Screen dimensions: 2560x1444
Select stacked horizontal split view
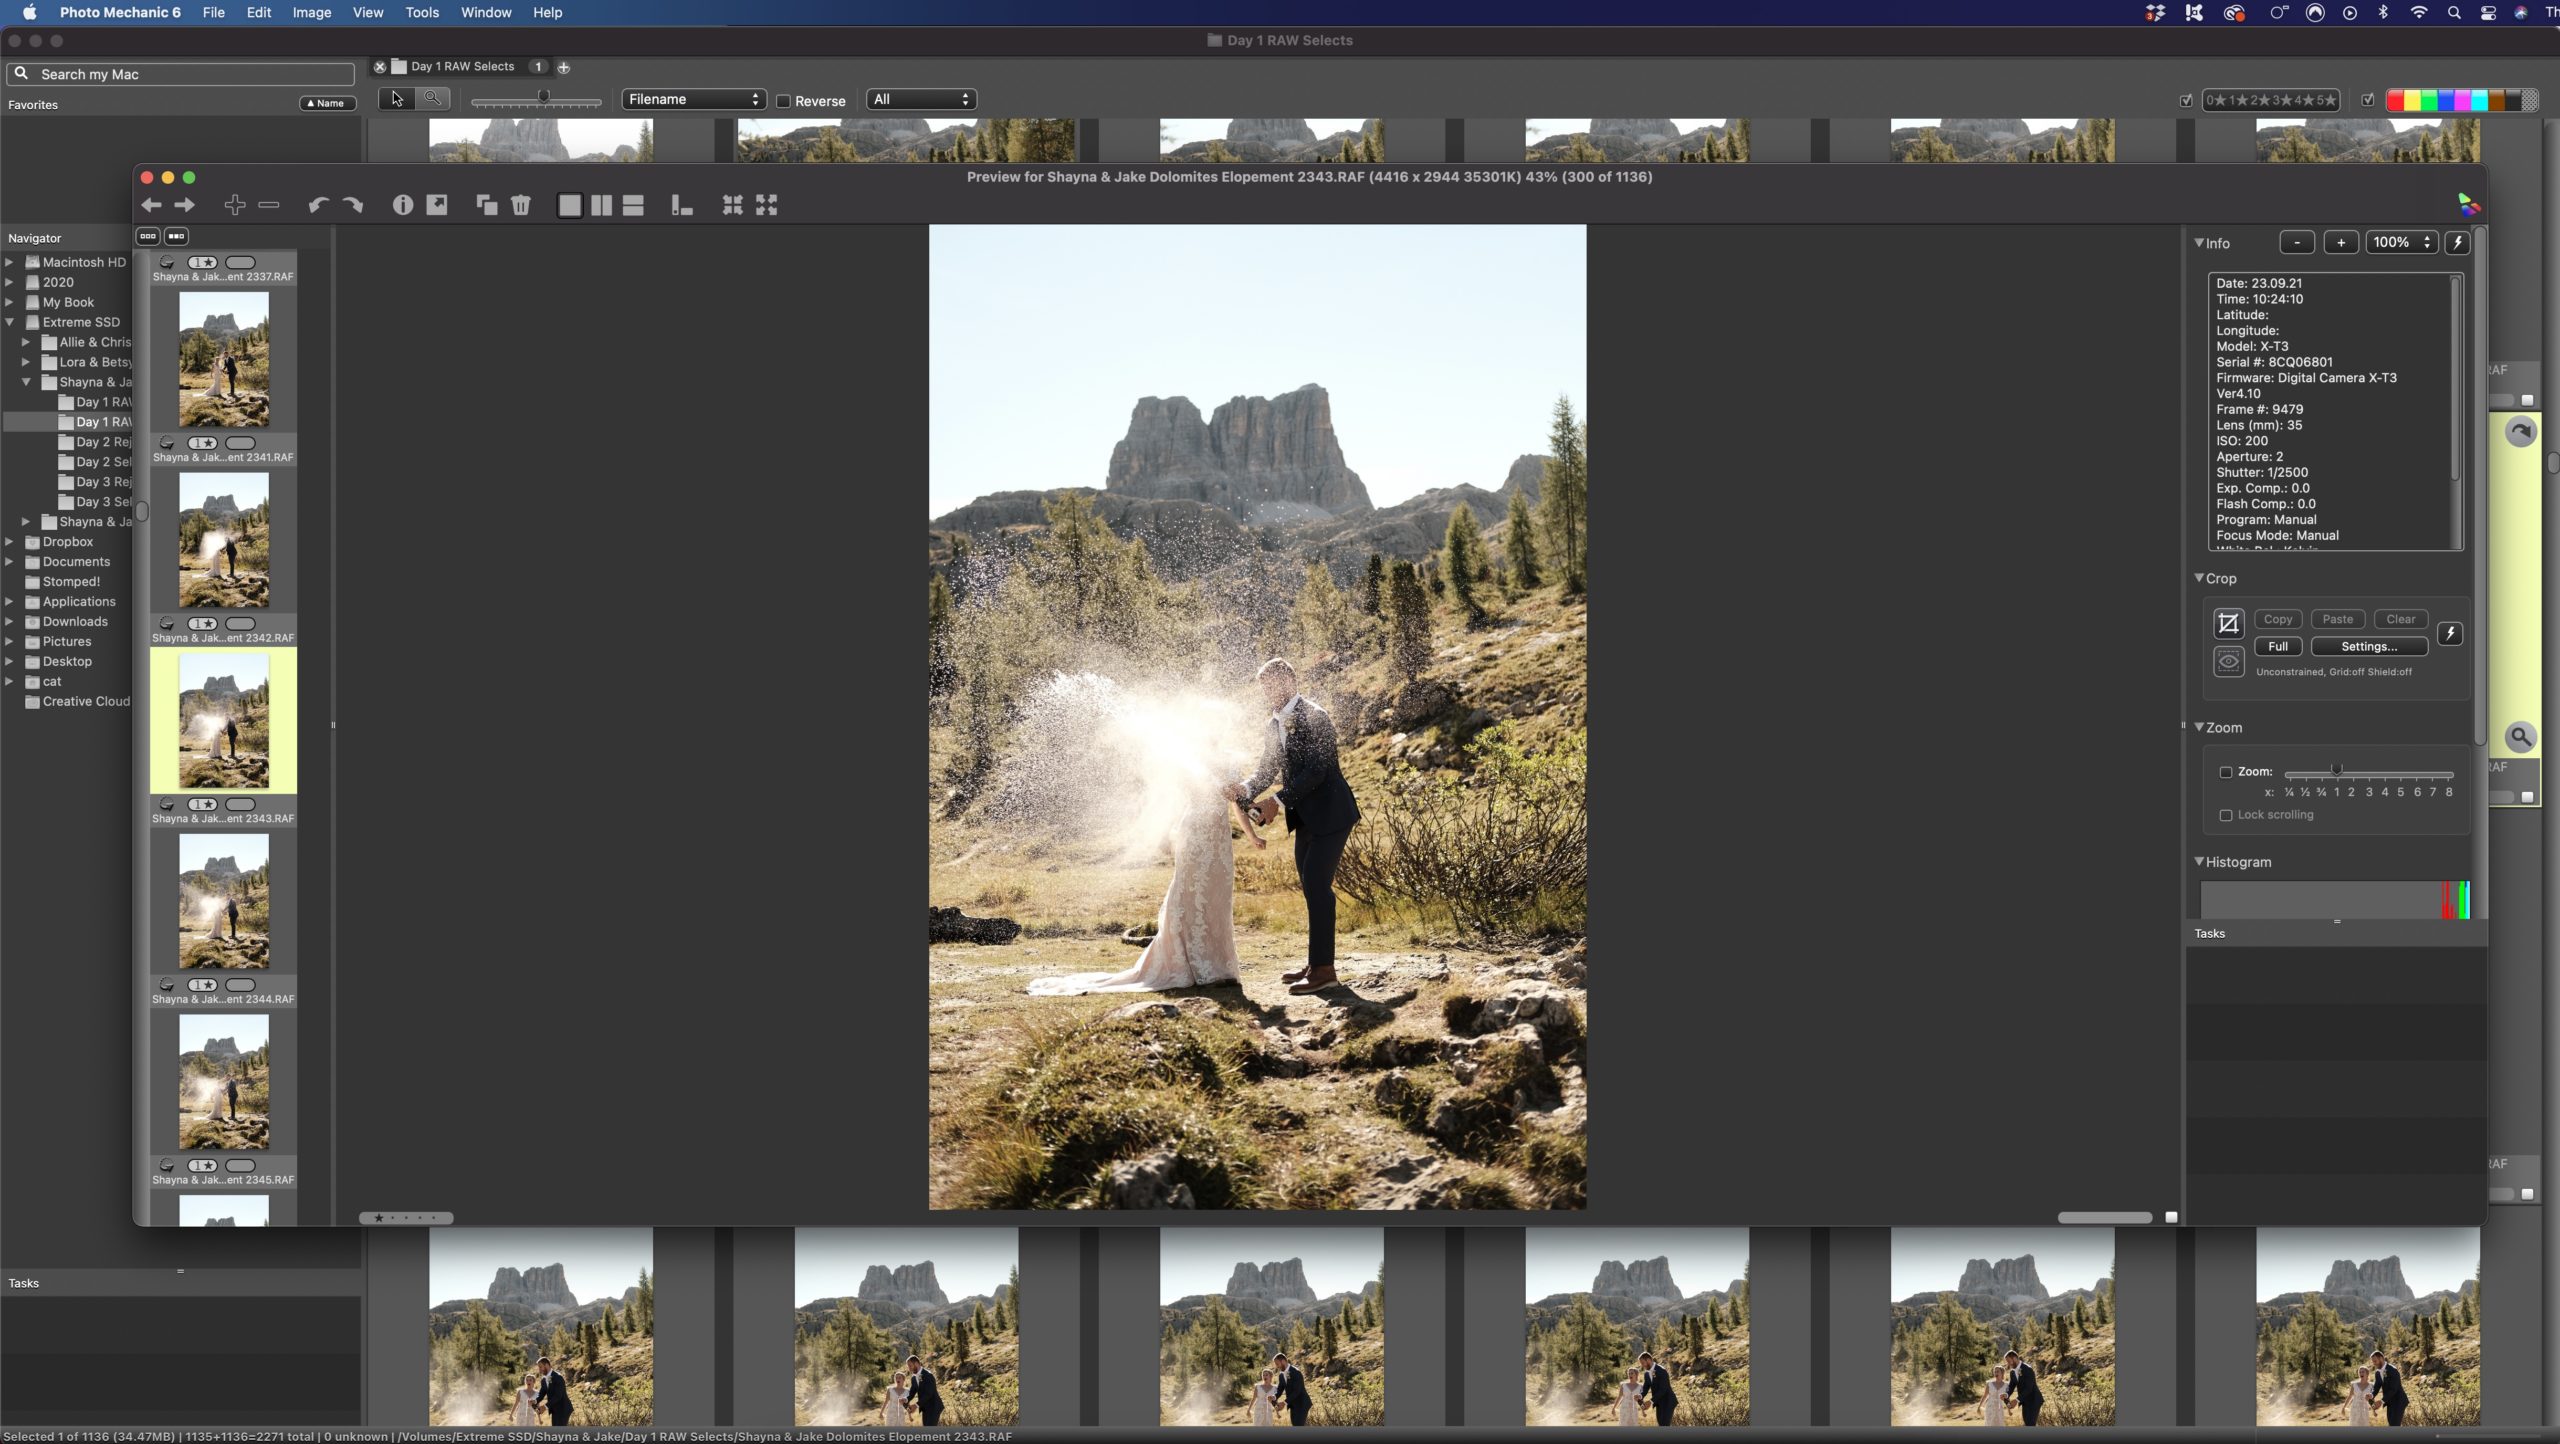click(633, 205)
